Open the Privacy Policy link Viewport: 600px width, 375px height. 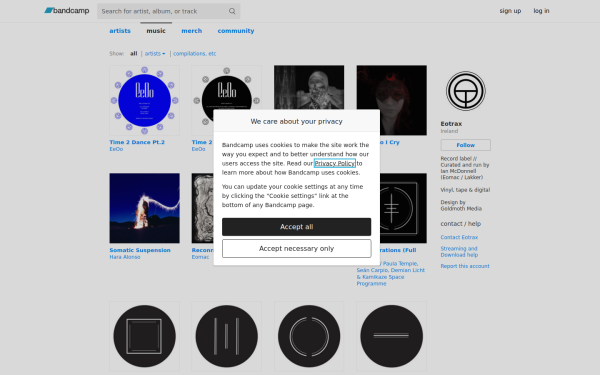[334, 163]
